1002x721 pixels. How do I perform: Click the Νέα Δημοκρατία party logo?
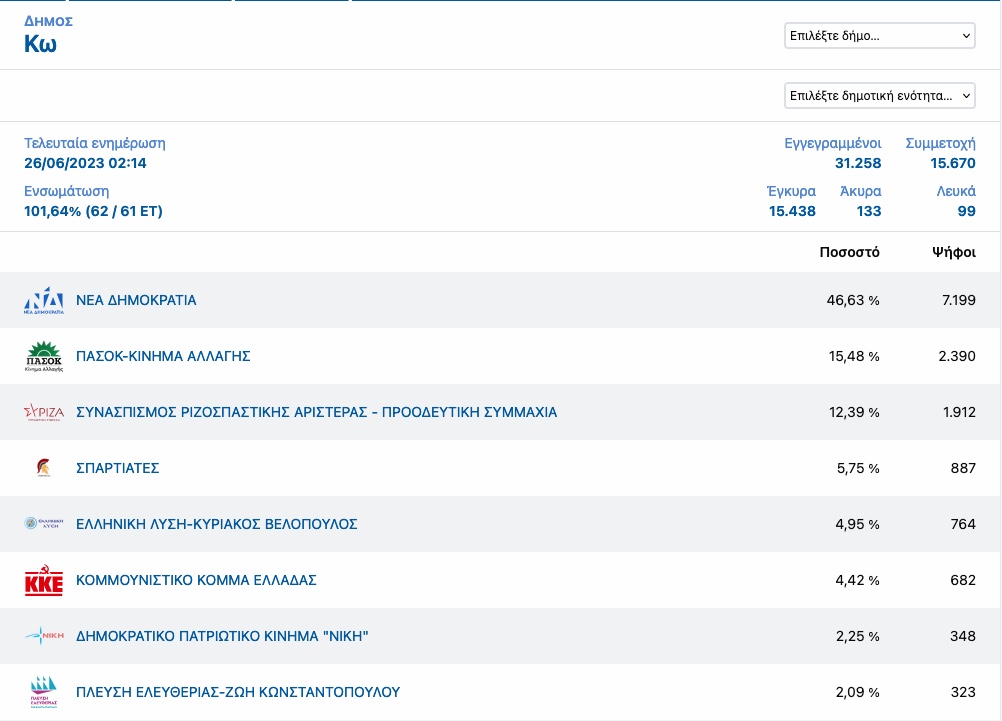(x=43, y=300)
